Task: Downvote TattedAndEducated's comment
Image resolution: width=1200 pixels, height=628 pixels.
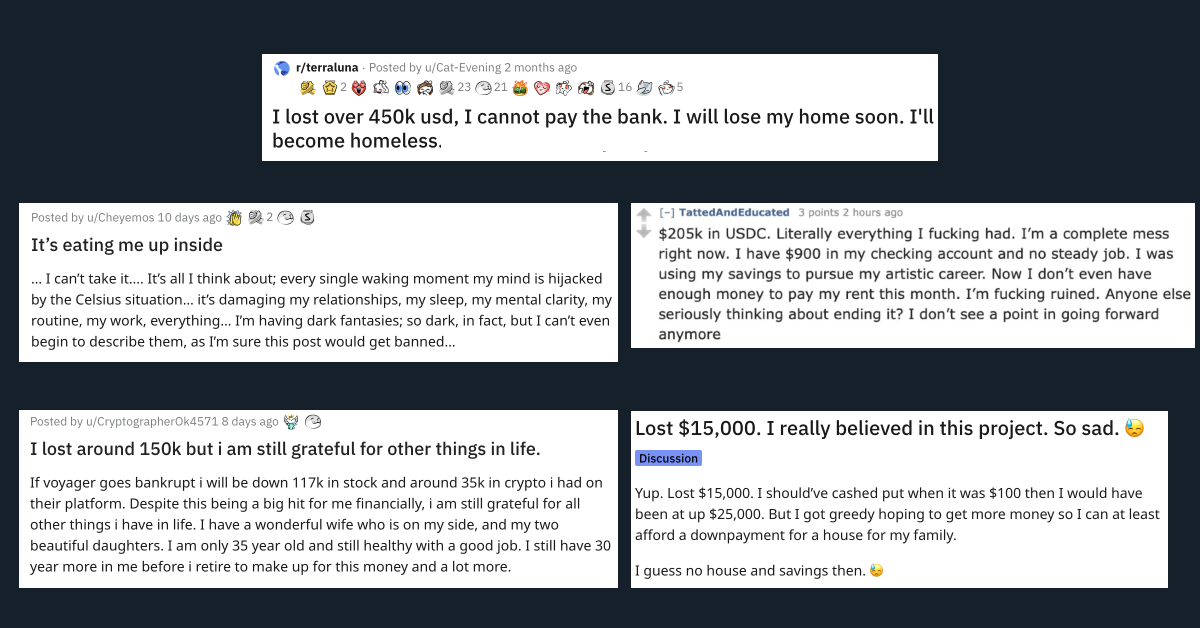Action: click(644, 232)
